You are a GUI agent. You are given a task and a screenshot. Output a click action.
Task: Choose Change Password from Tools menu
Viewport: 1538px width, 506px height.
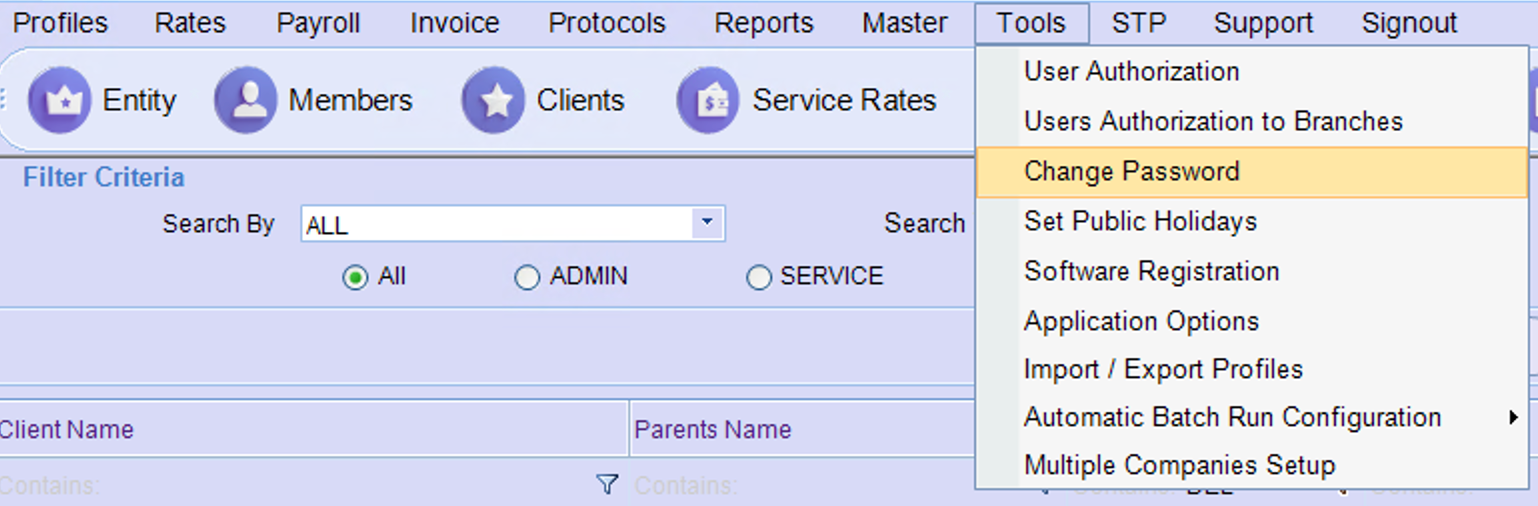pyautogui.click(x=1131, y=171)
